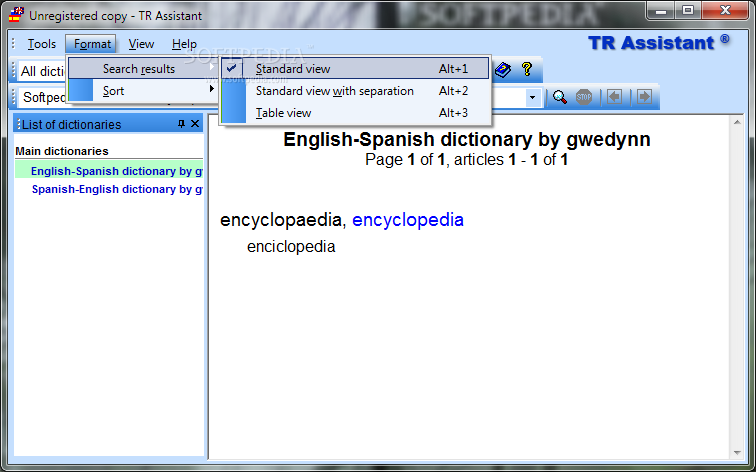756x472 pixels.
Task: Open the View menu
Action: [x=141, y=44]
